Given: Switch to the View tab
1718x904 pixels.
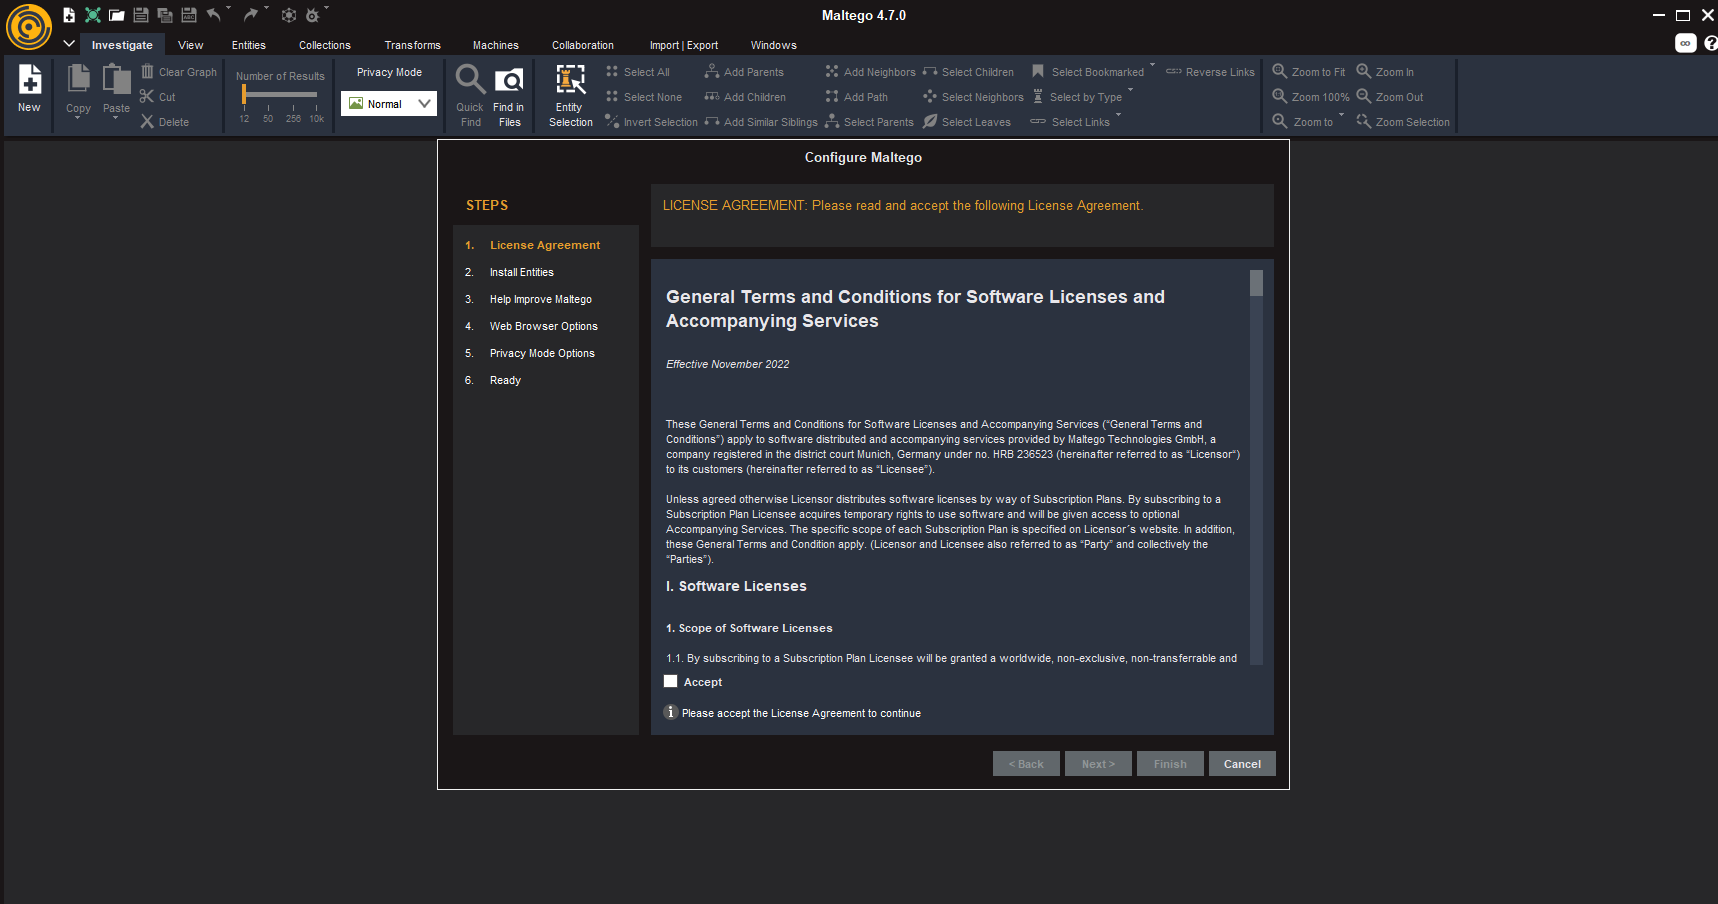Looking at the screenshot, I should tap(191, 45).
